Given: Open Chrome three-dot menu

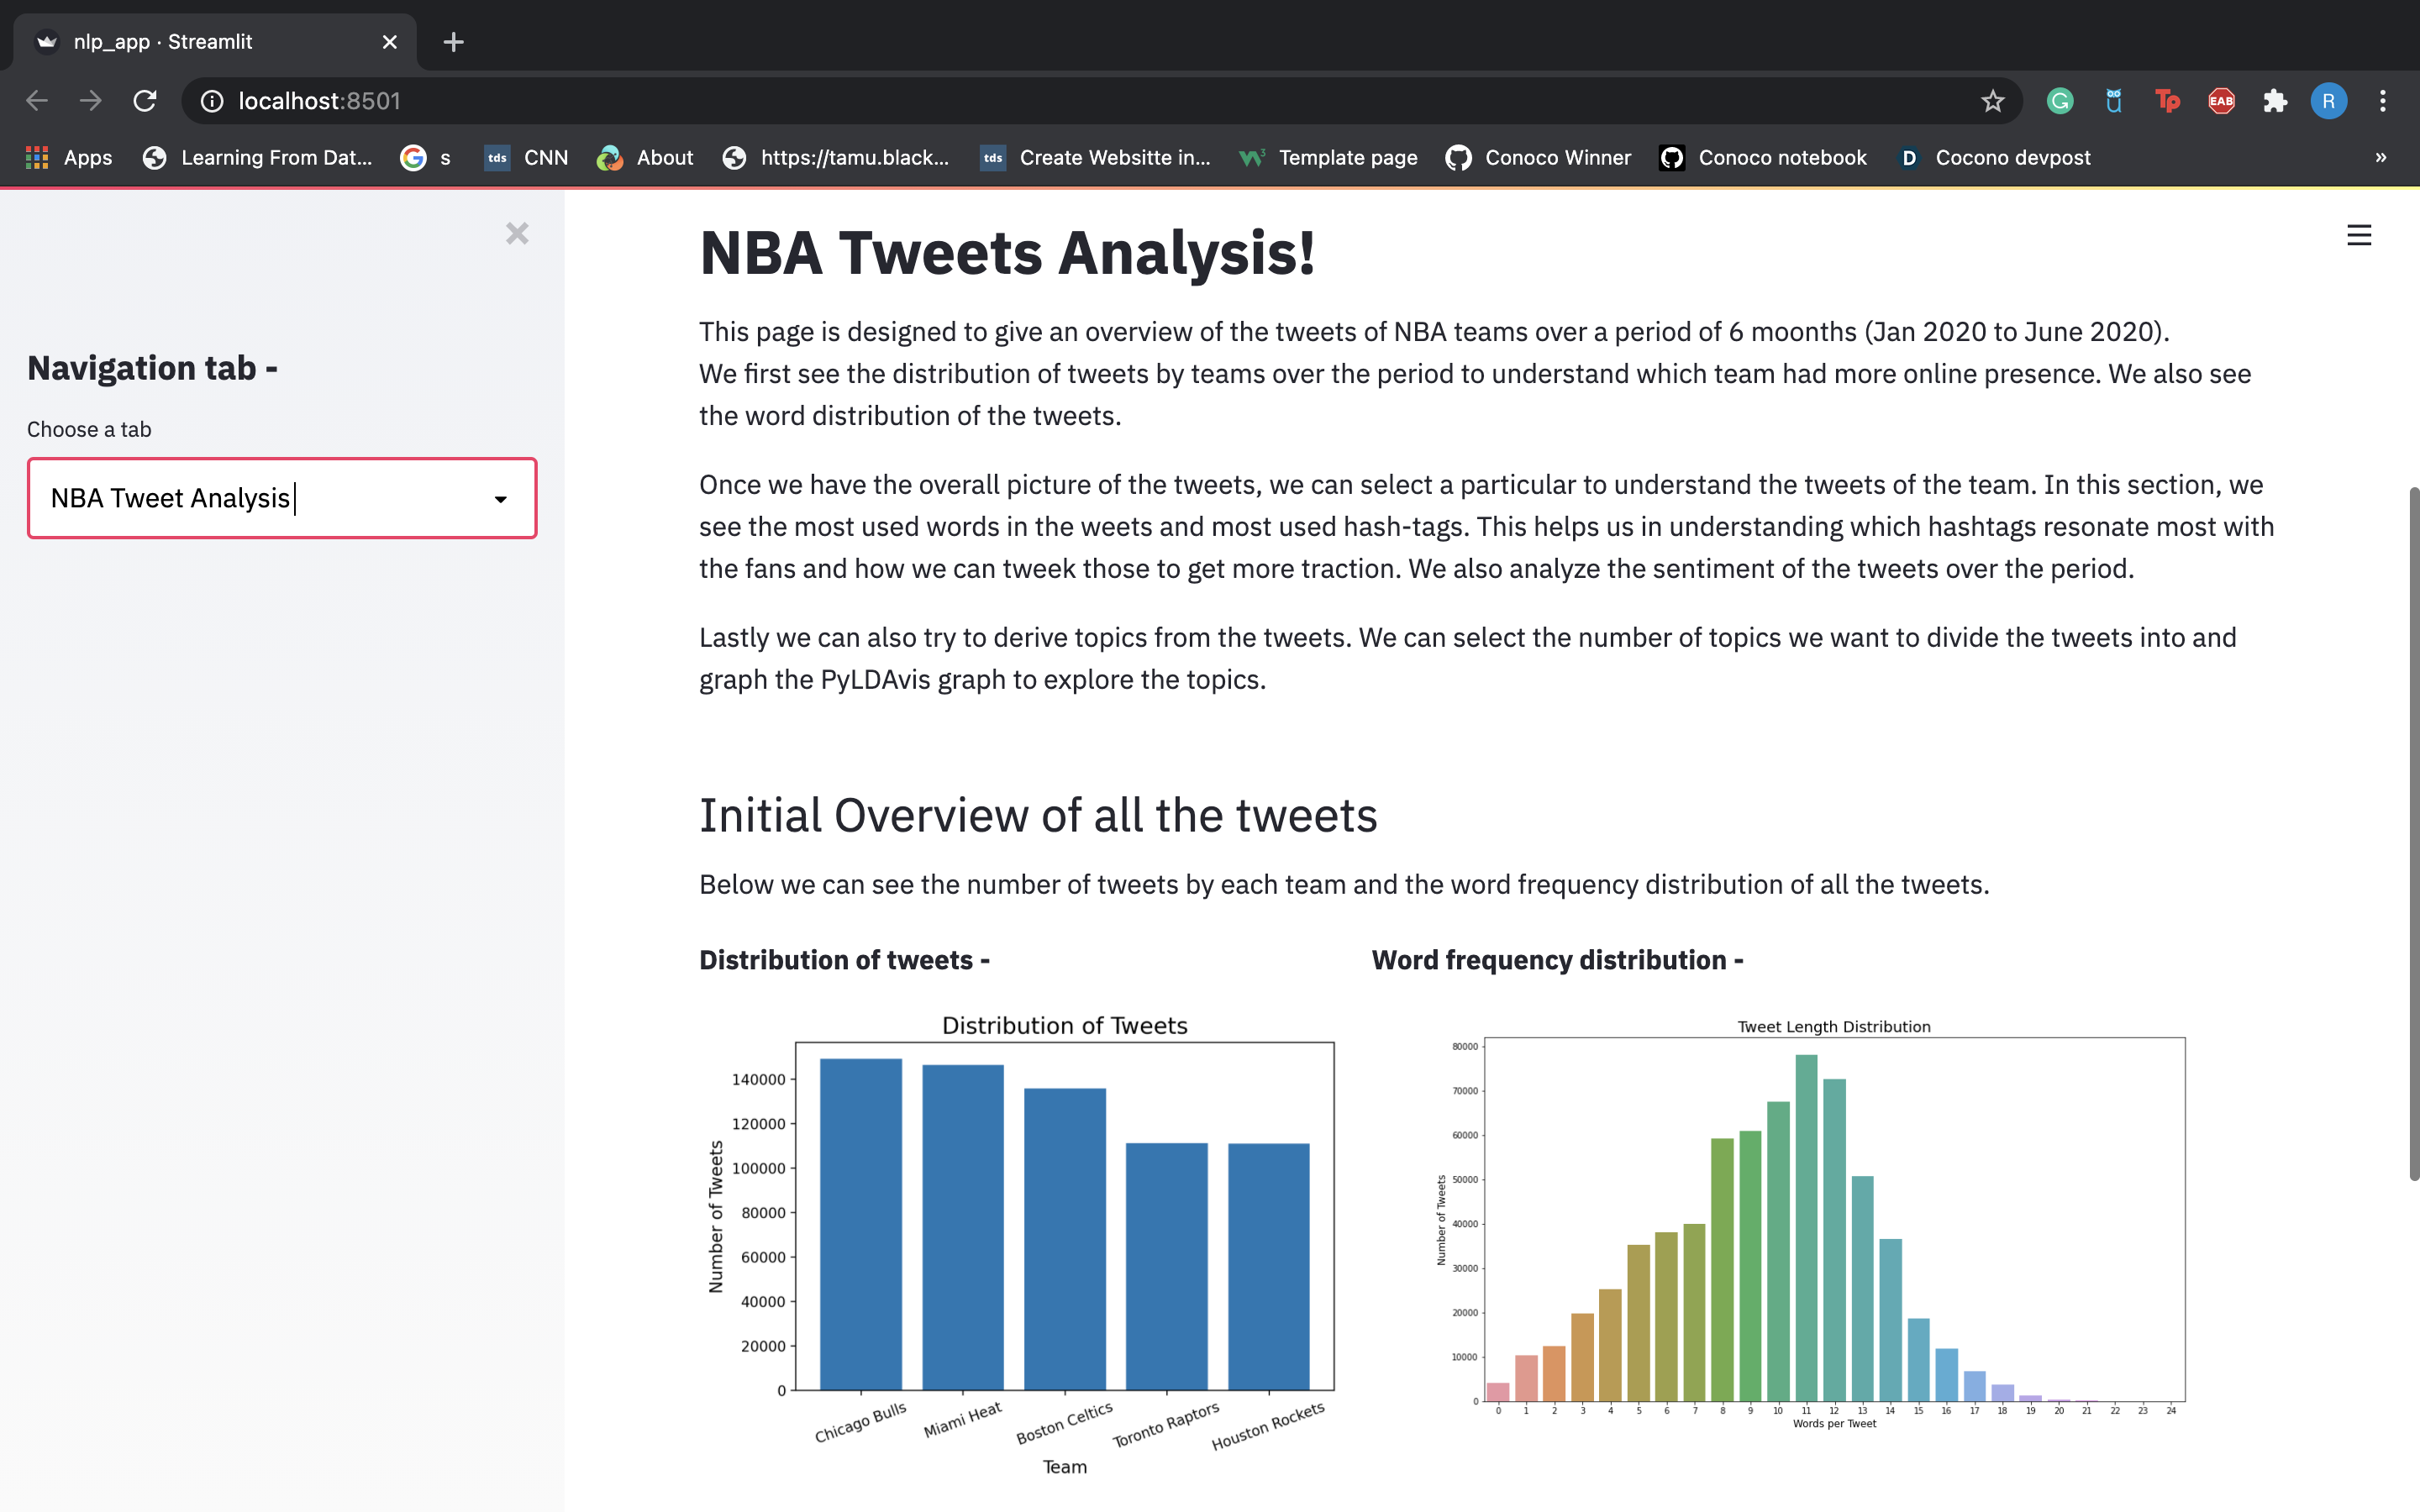Looking at the screenshot, I should point(2383,101).
